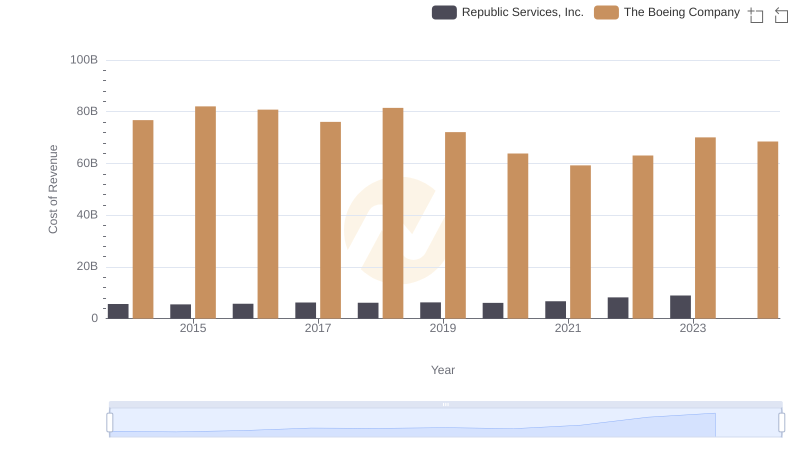Click the Cost of Revenue axis title
Viewport: 800px width, 461px height.
pos(53,189)
